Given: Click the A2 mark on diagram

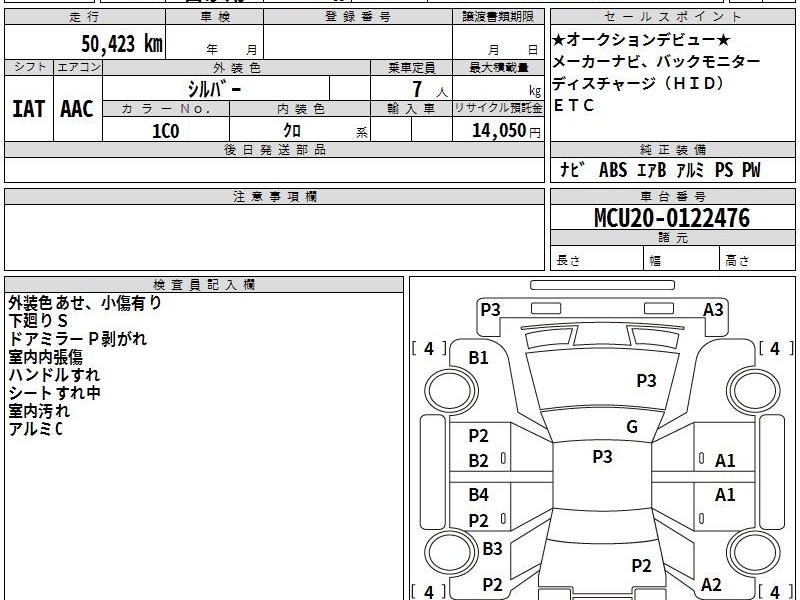Looking at the screenshot, I should pyautogui.click(x=711, y=584).
